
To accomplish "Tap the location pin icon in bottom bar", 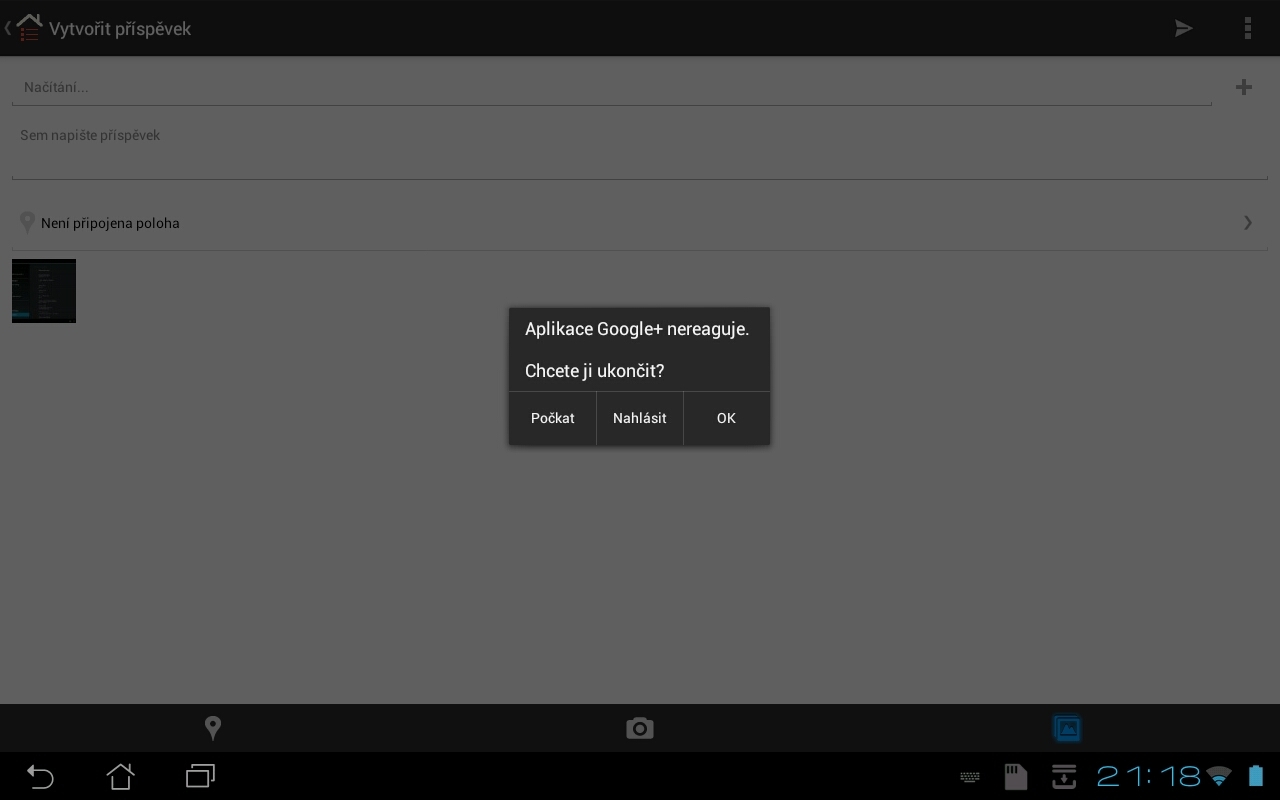I will (x=213, y=728).
